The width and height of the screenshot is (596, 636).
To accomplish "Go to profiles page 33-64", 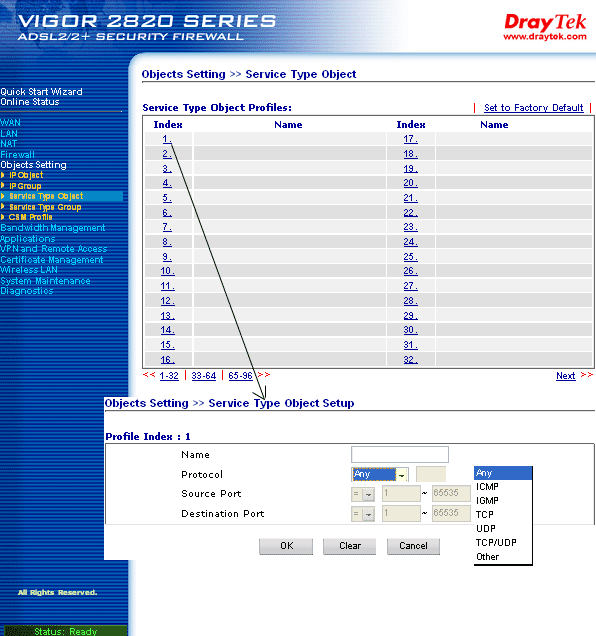I will pos(204,376).
